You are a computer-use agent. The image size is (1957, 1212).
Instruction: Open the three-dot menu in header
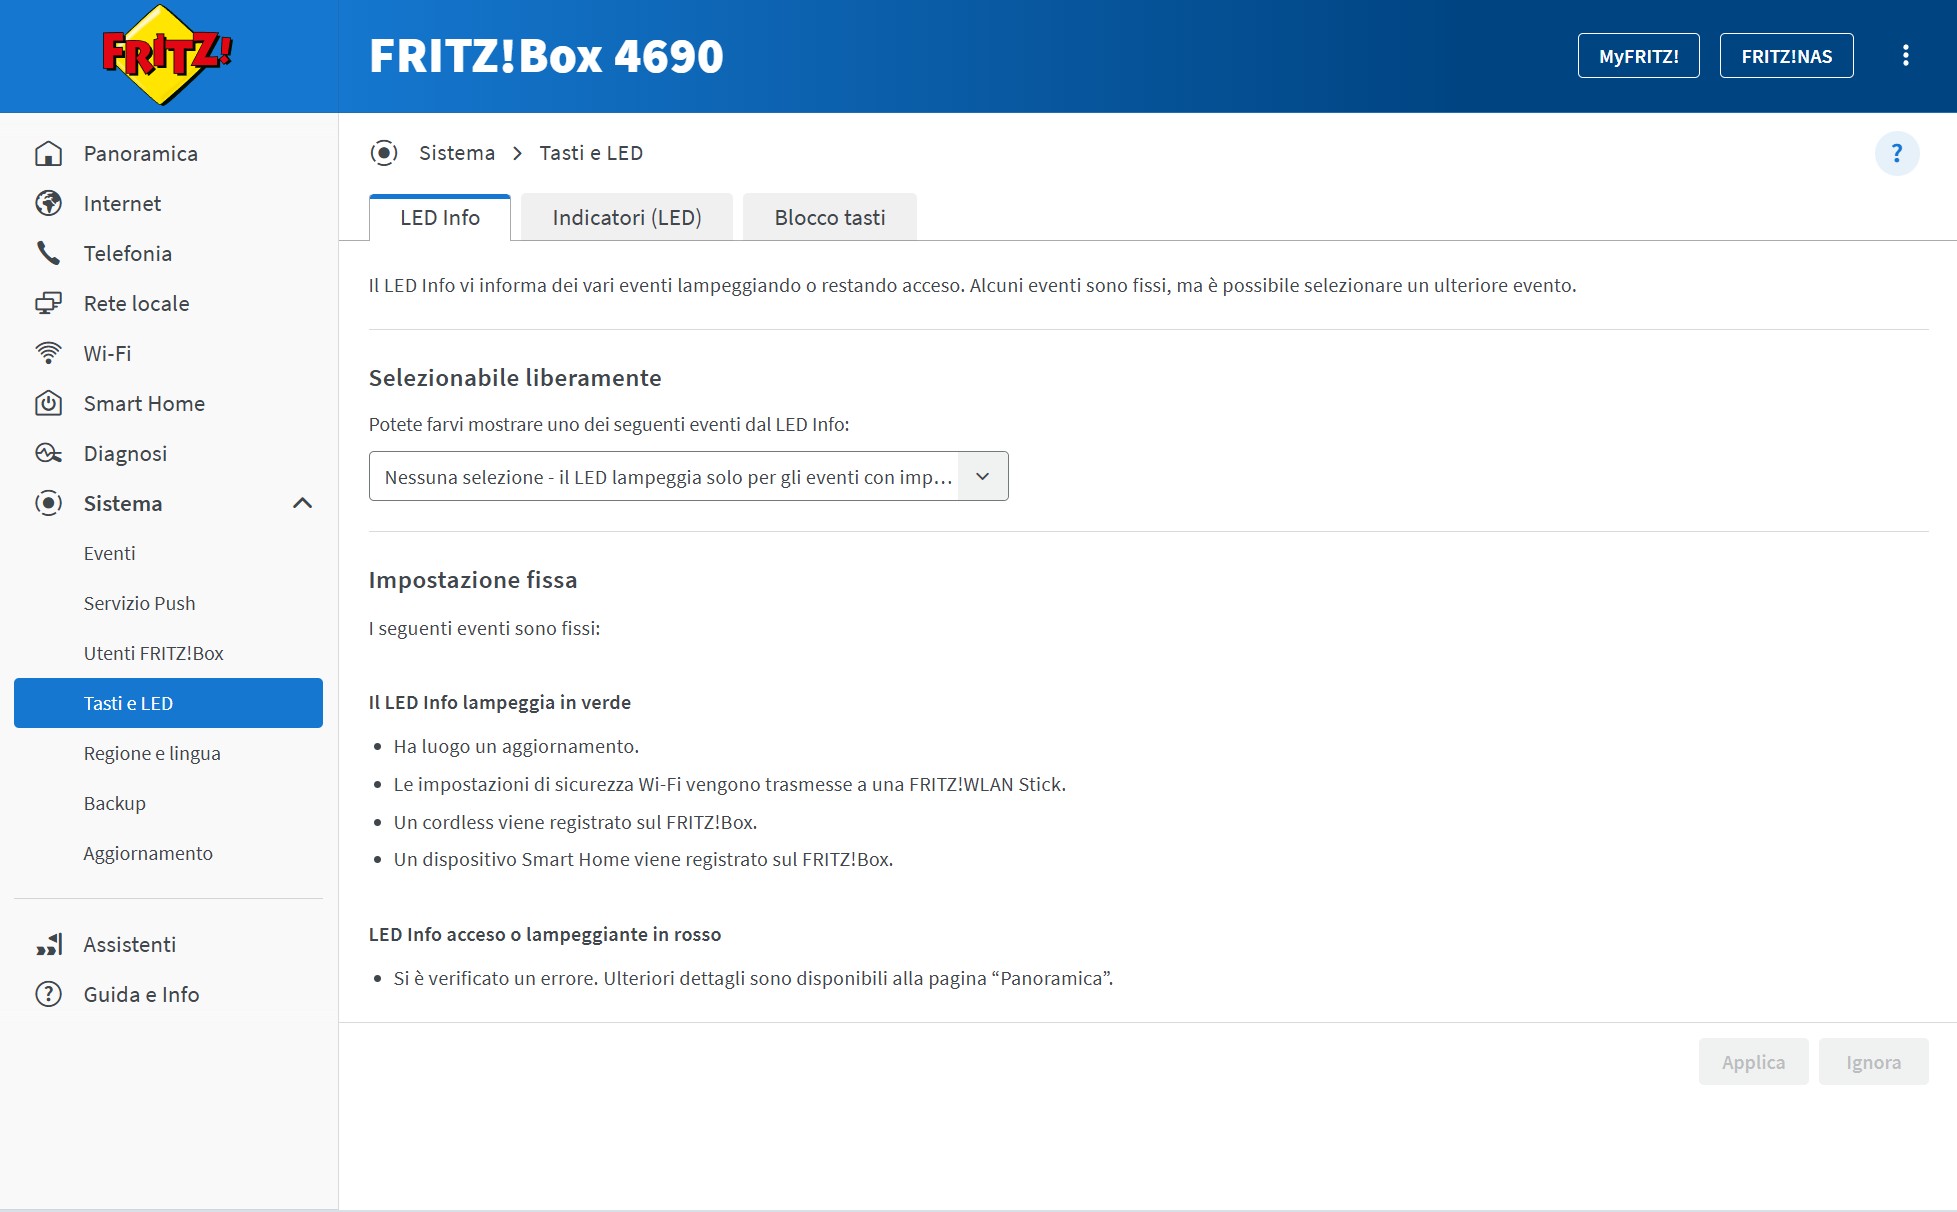coord(1905,56)
